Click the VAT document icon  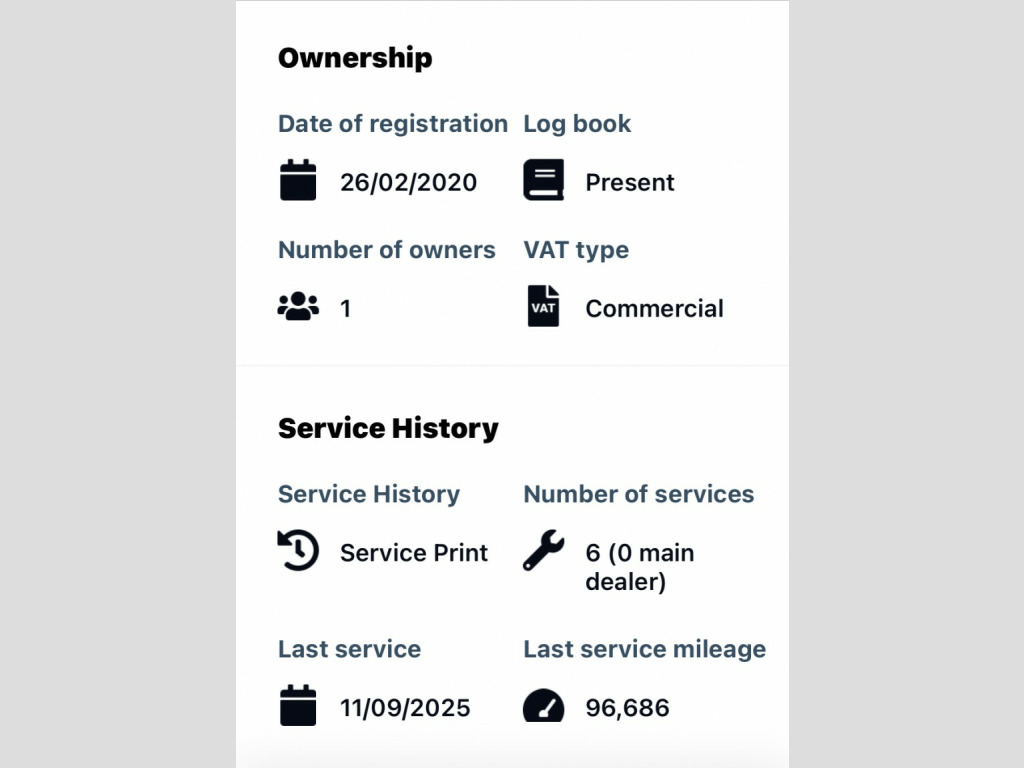click(x=544, y=307)
